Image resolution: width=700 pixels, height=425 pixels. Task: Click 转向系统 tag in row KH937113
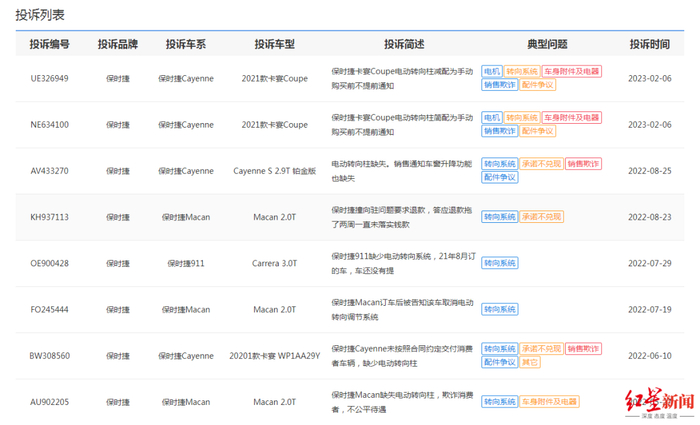[x=500, y=217]
